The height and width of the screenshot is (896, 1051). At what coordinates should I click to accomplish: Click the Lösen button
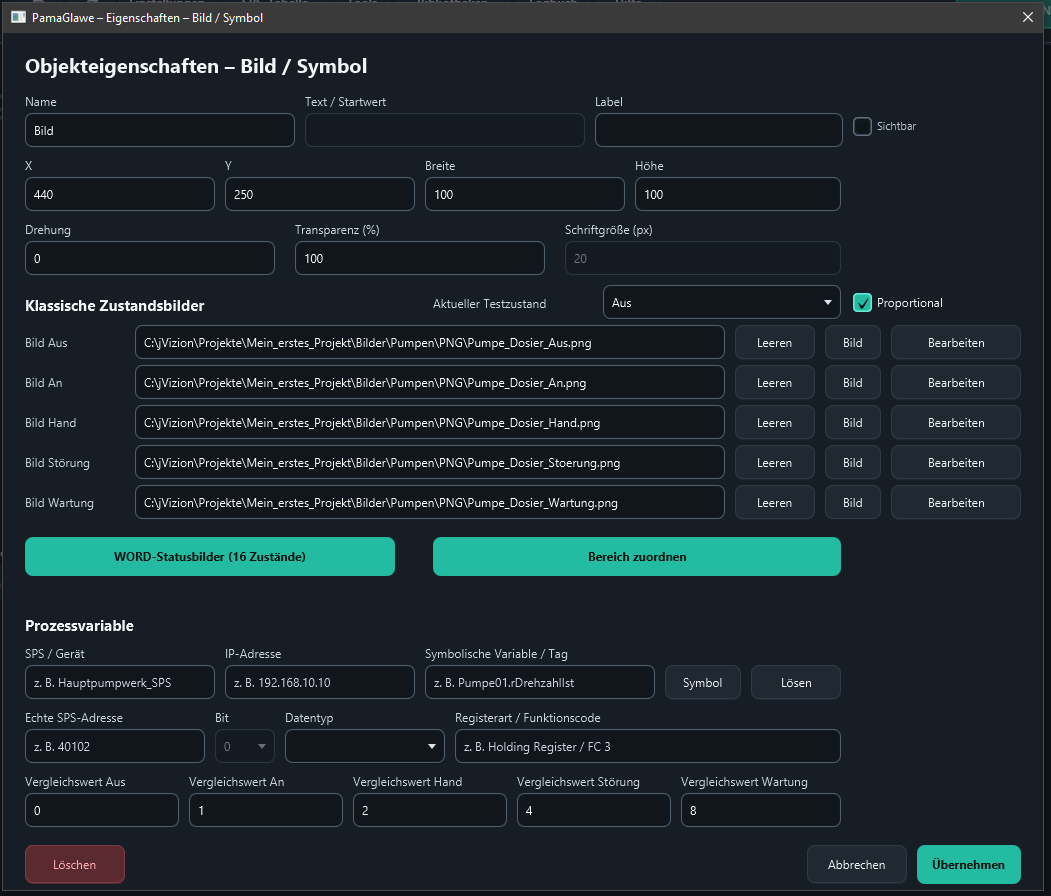[x=796, y=682]
